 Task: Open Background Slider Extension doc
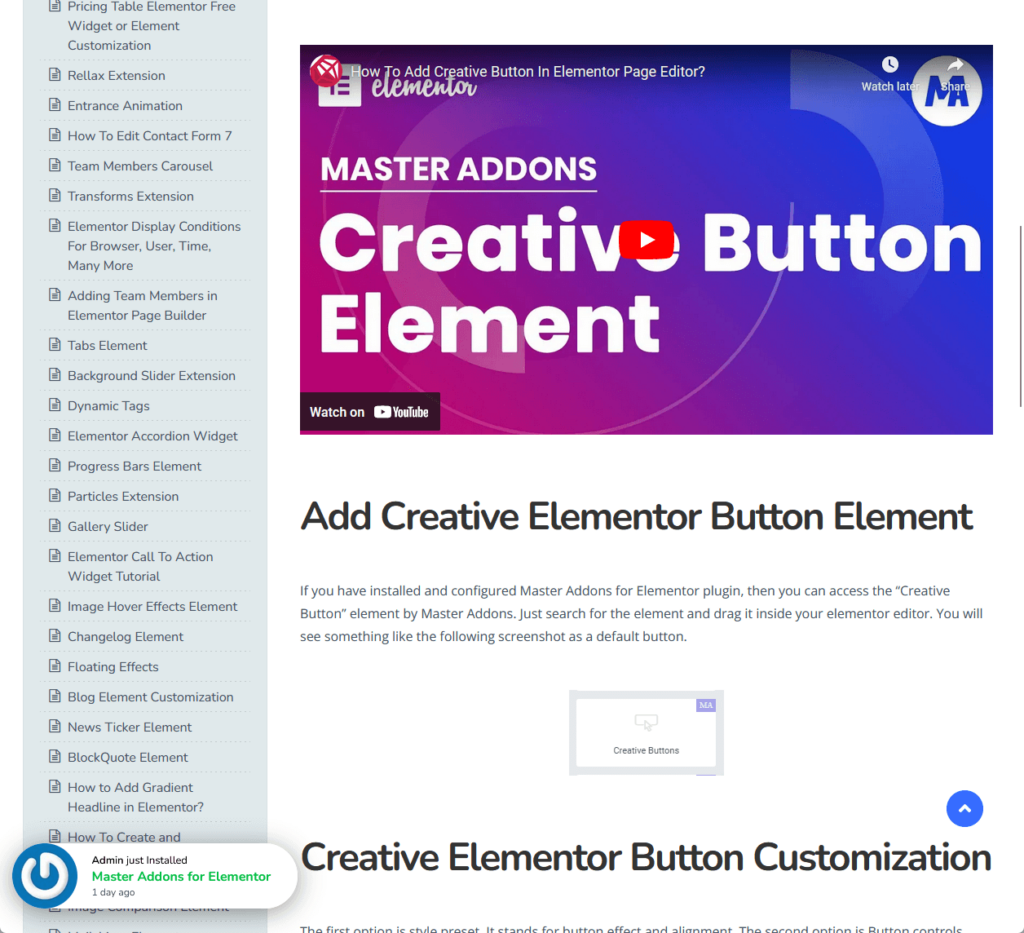[x=152, y=375]
